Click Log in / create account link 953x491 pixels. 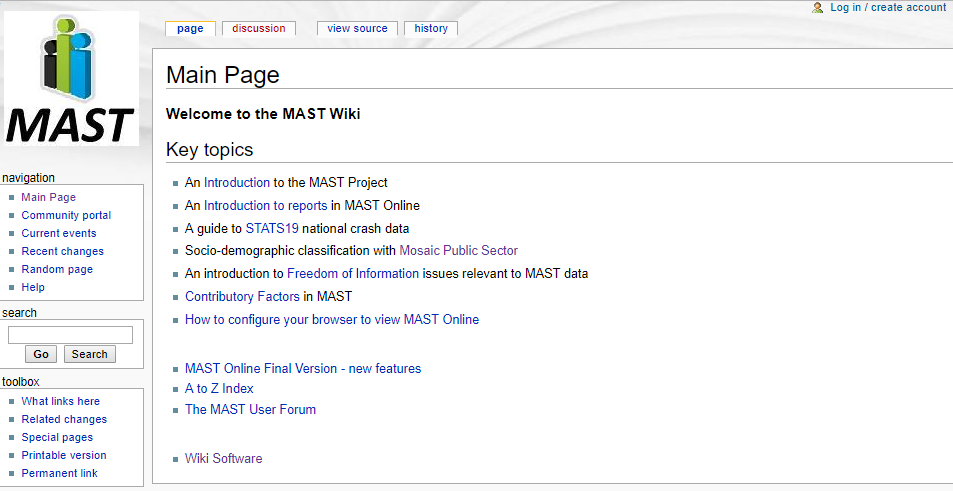coord(888,7)
